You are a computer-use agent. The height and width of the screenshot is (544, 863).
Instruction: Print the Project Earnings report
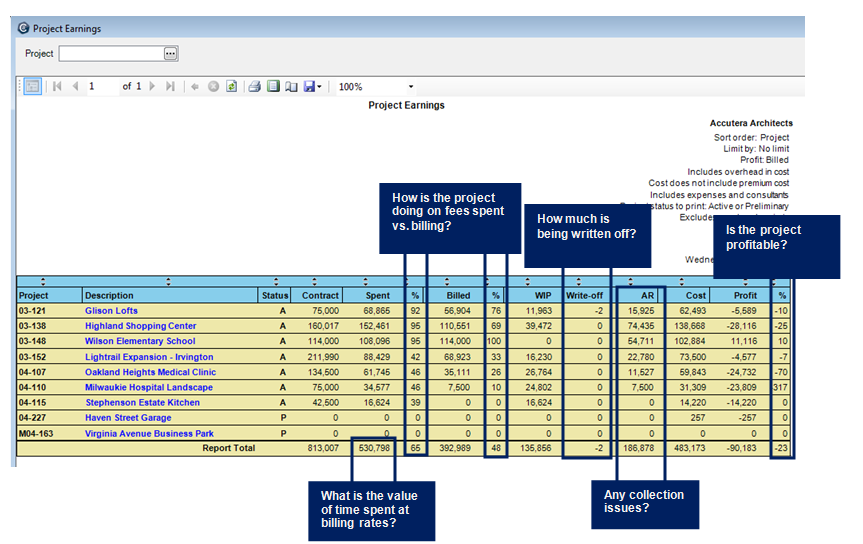coord(255,87)
